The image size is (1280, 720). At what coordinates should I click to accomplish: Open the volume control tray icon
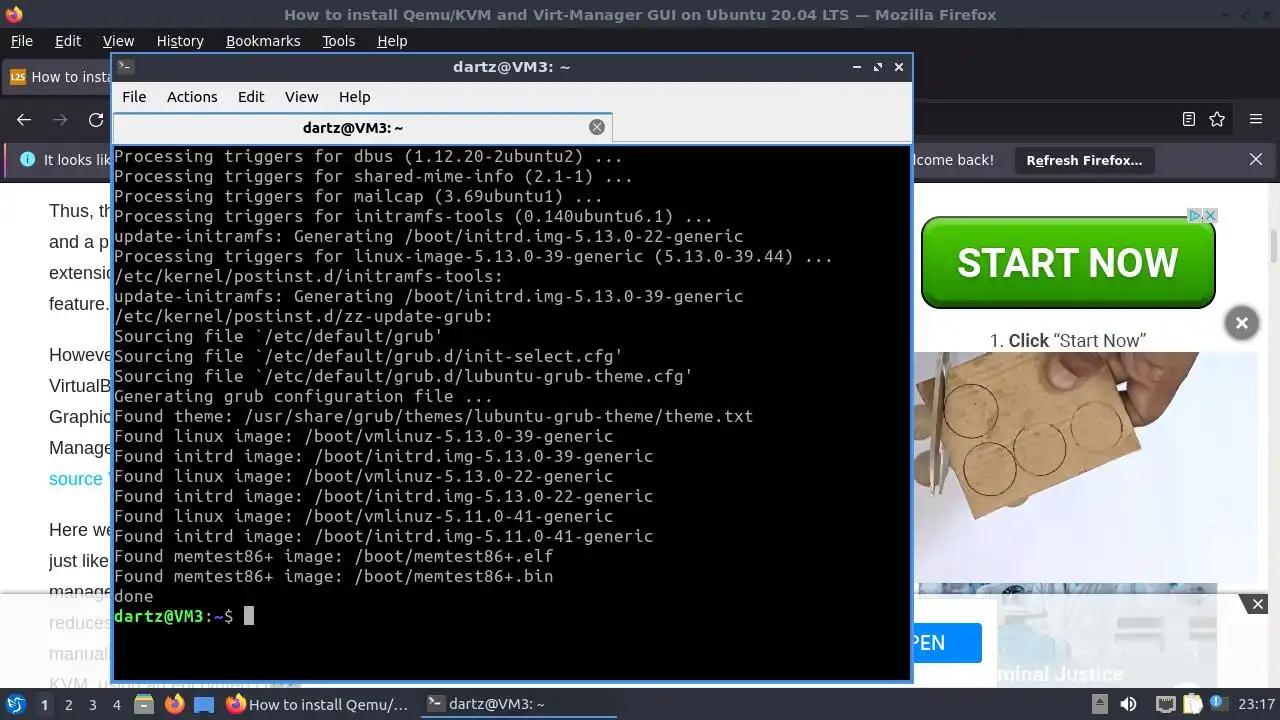(1128, 704)
